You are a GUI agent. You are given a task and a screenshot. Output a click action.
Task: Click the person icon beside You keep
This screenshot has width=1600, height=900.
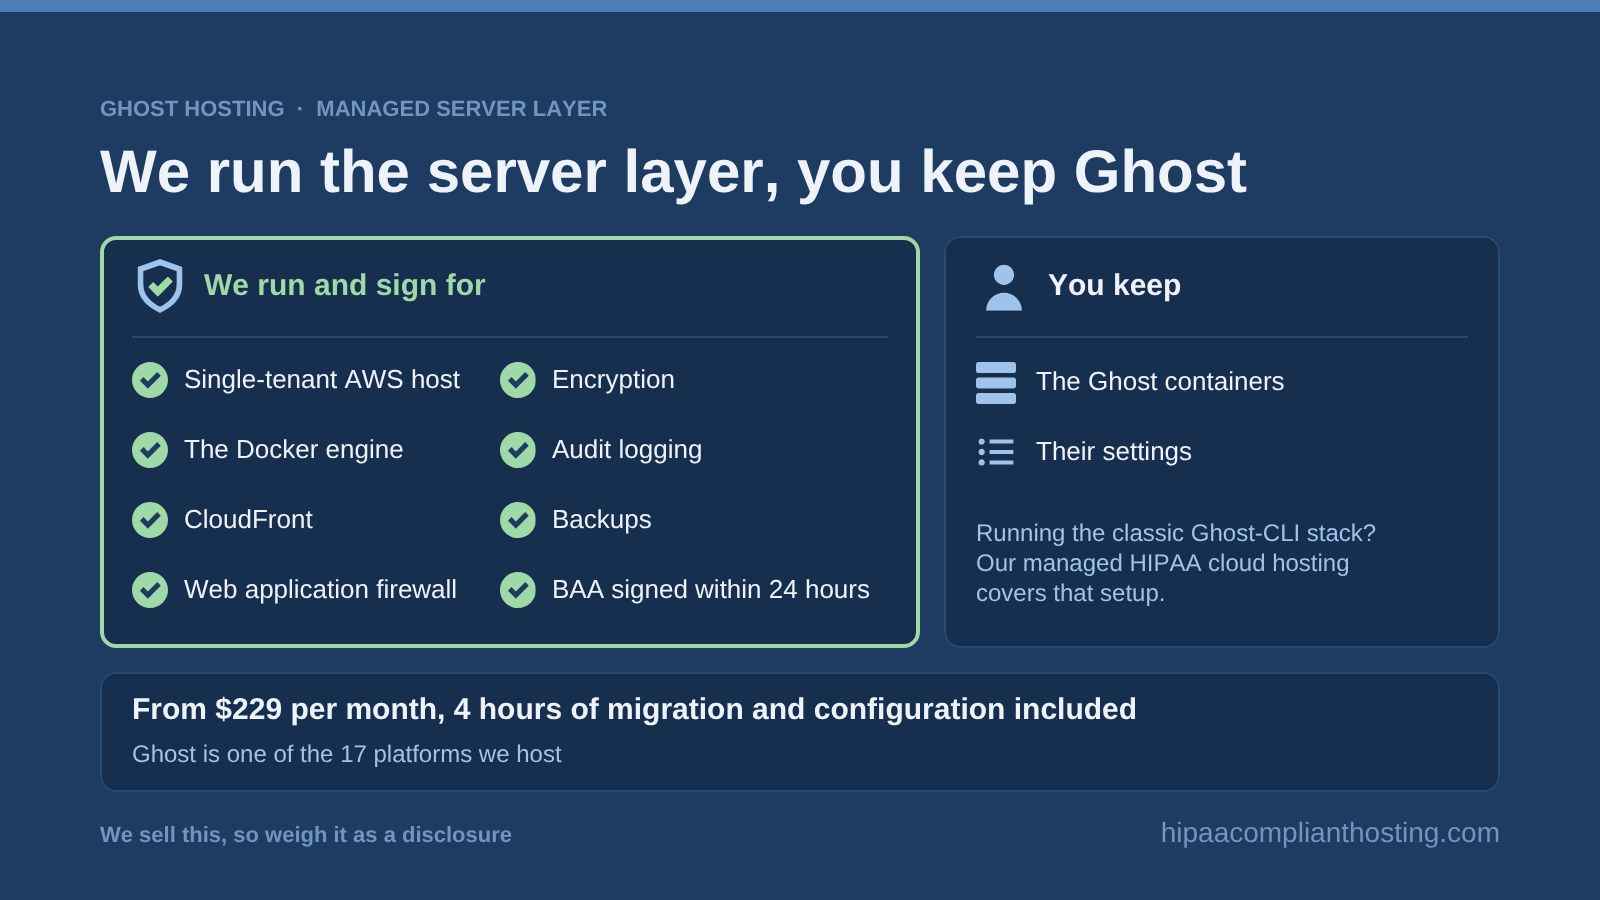(x=1004, y=288)
